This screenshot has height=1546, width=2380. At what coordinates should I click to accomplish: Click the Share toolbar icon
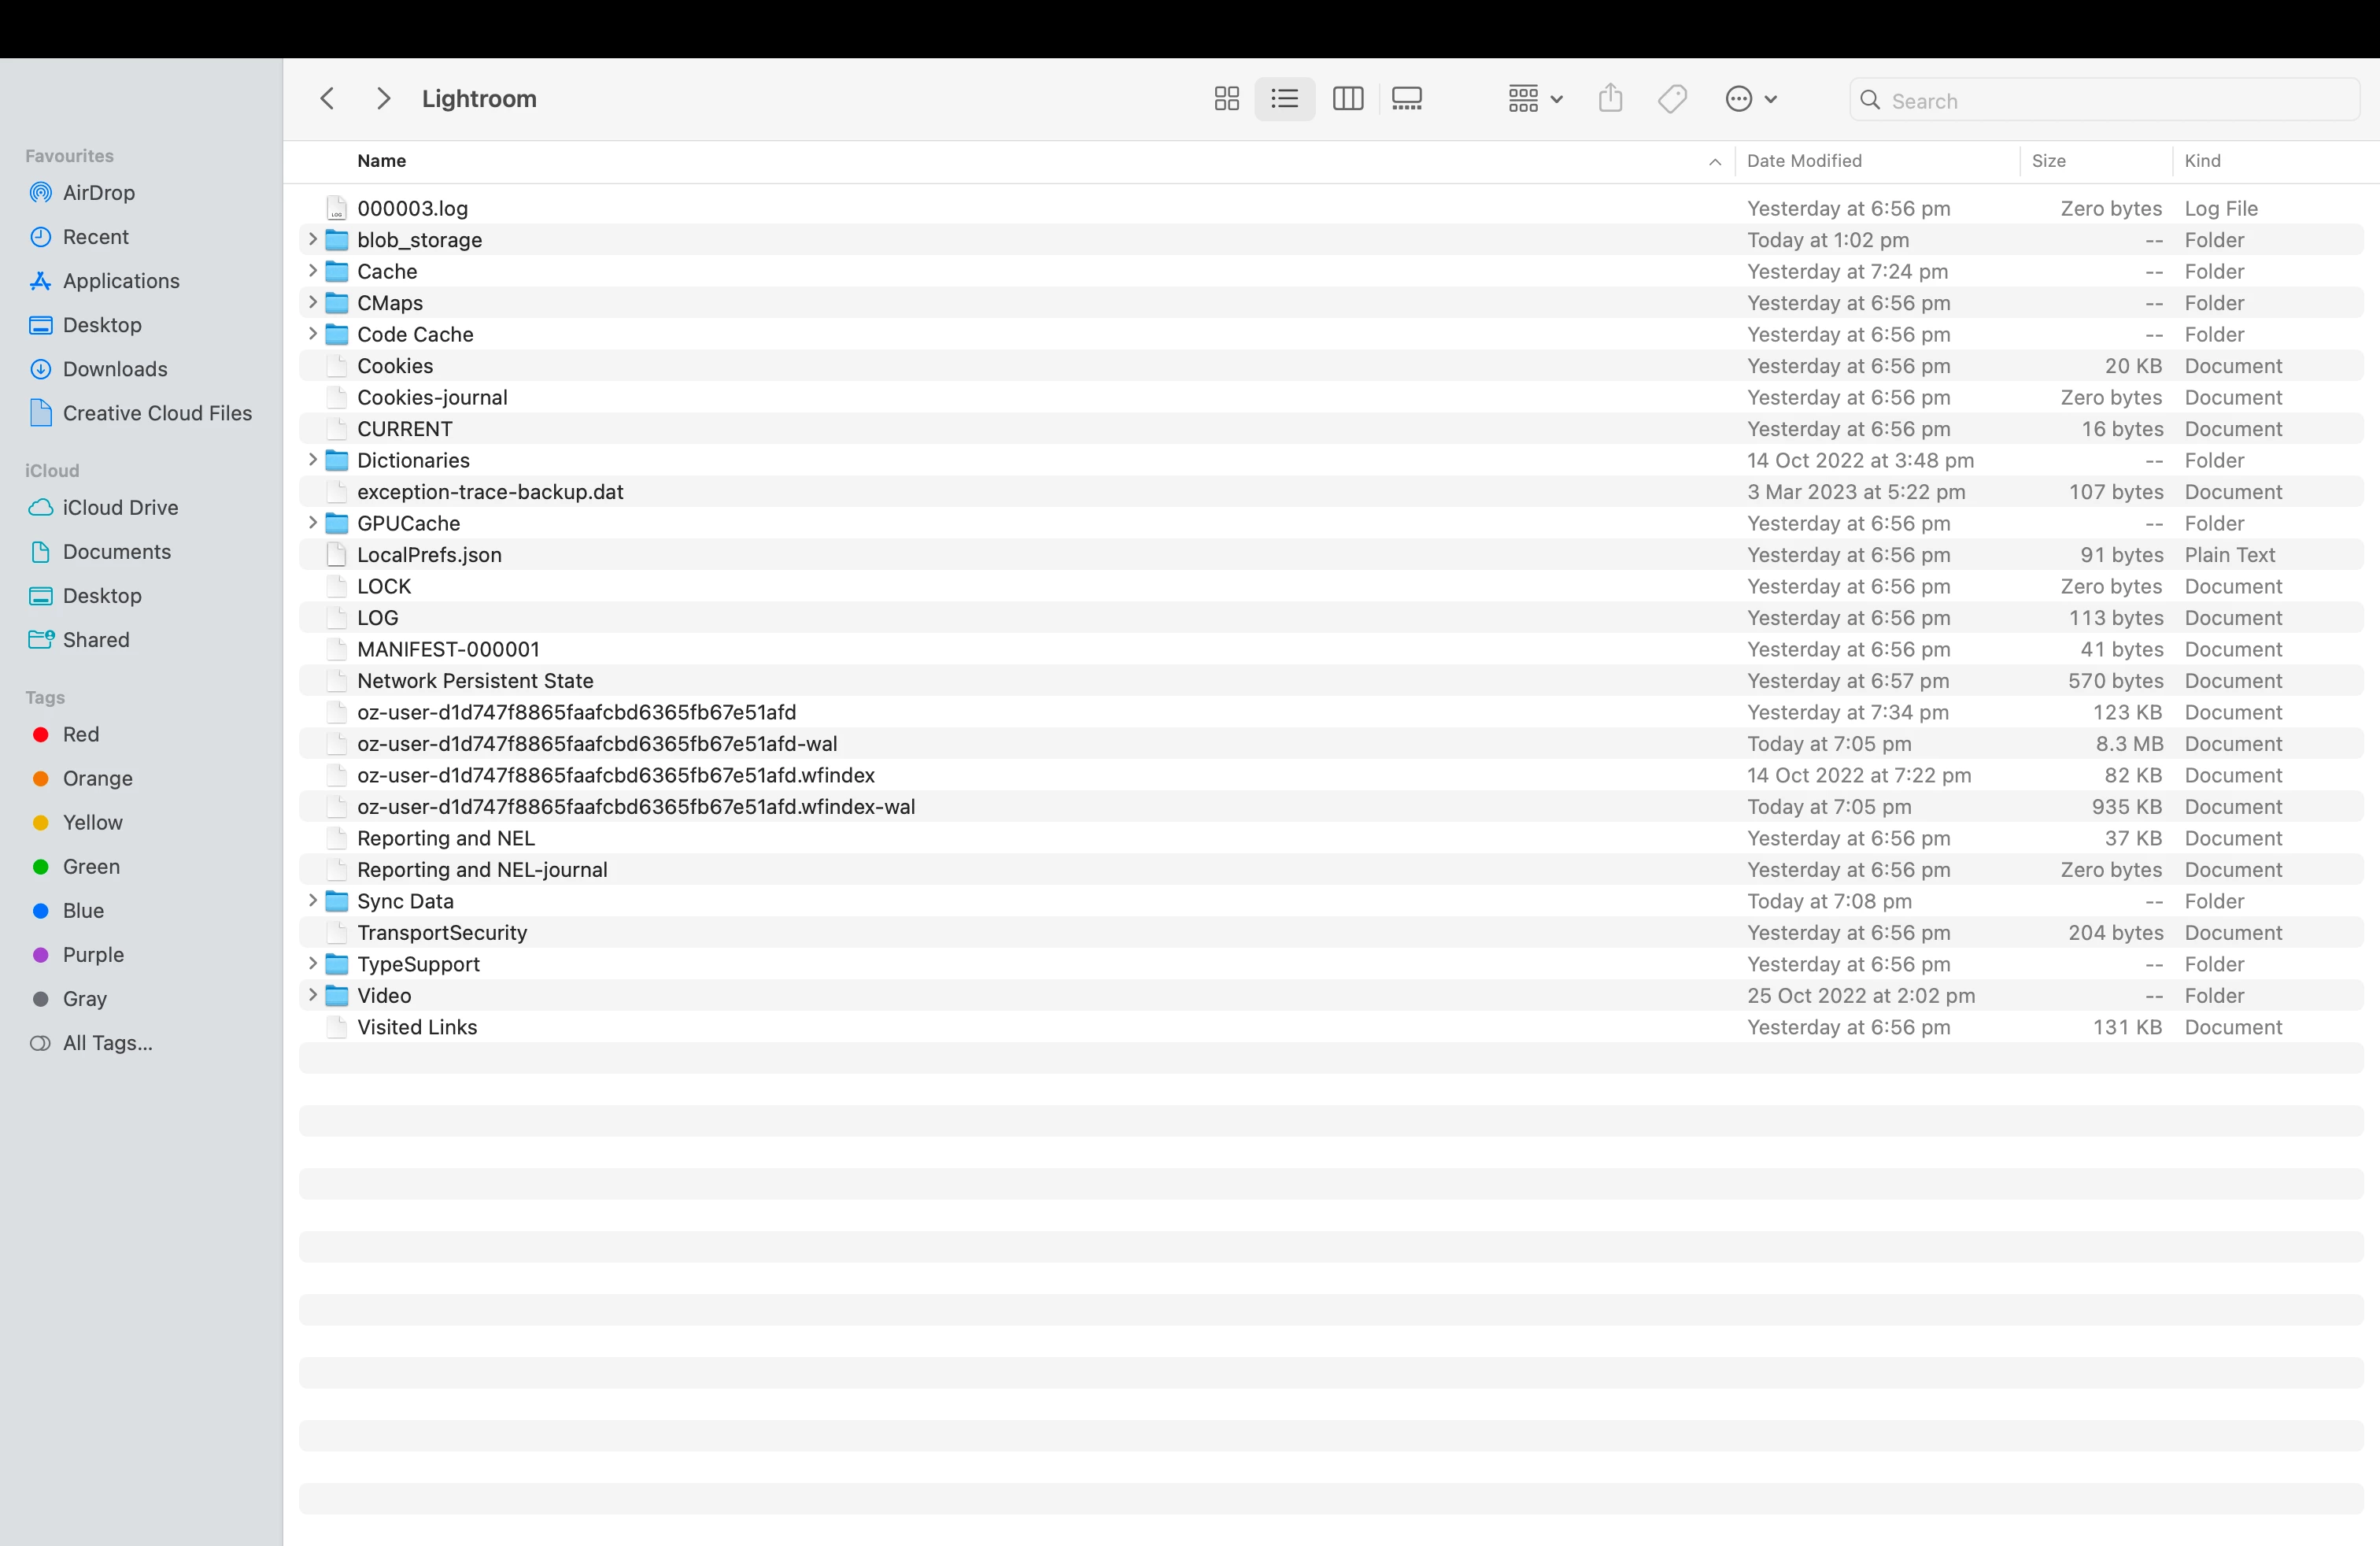pyautogui.click(x=1610, y=99)
